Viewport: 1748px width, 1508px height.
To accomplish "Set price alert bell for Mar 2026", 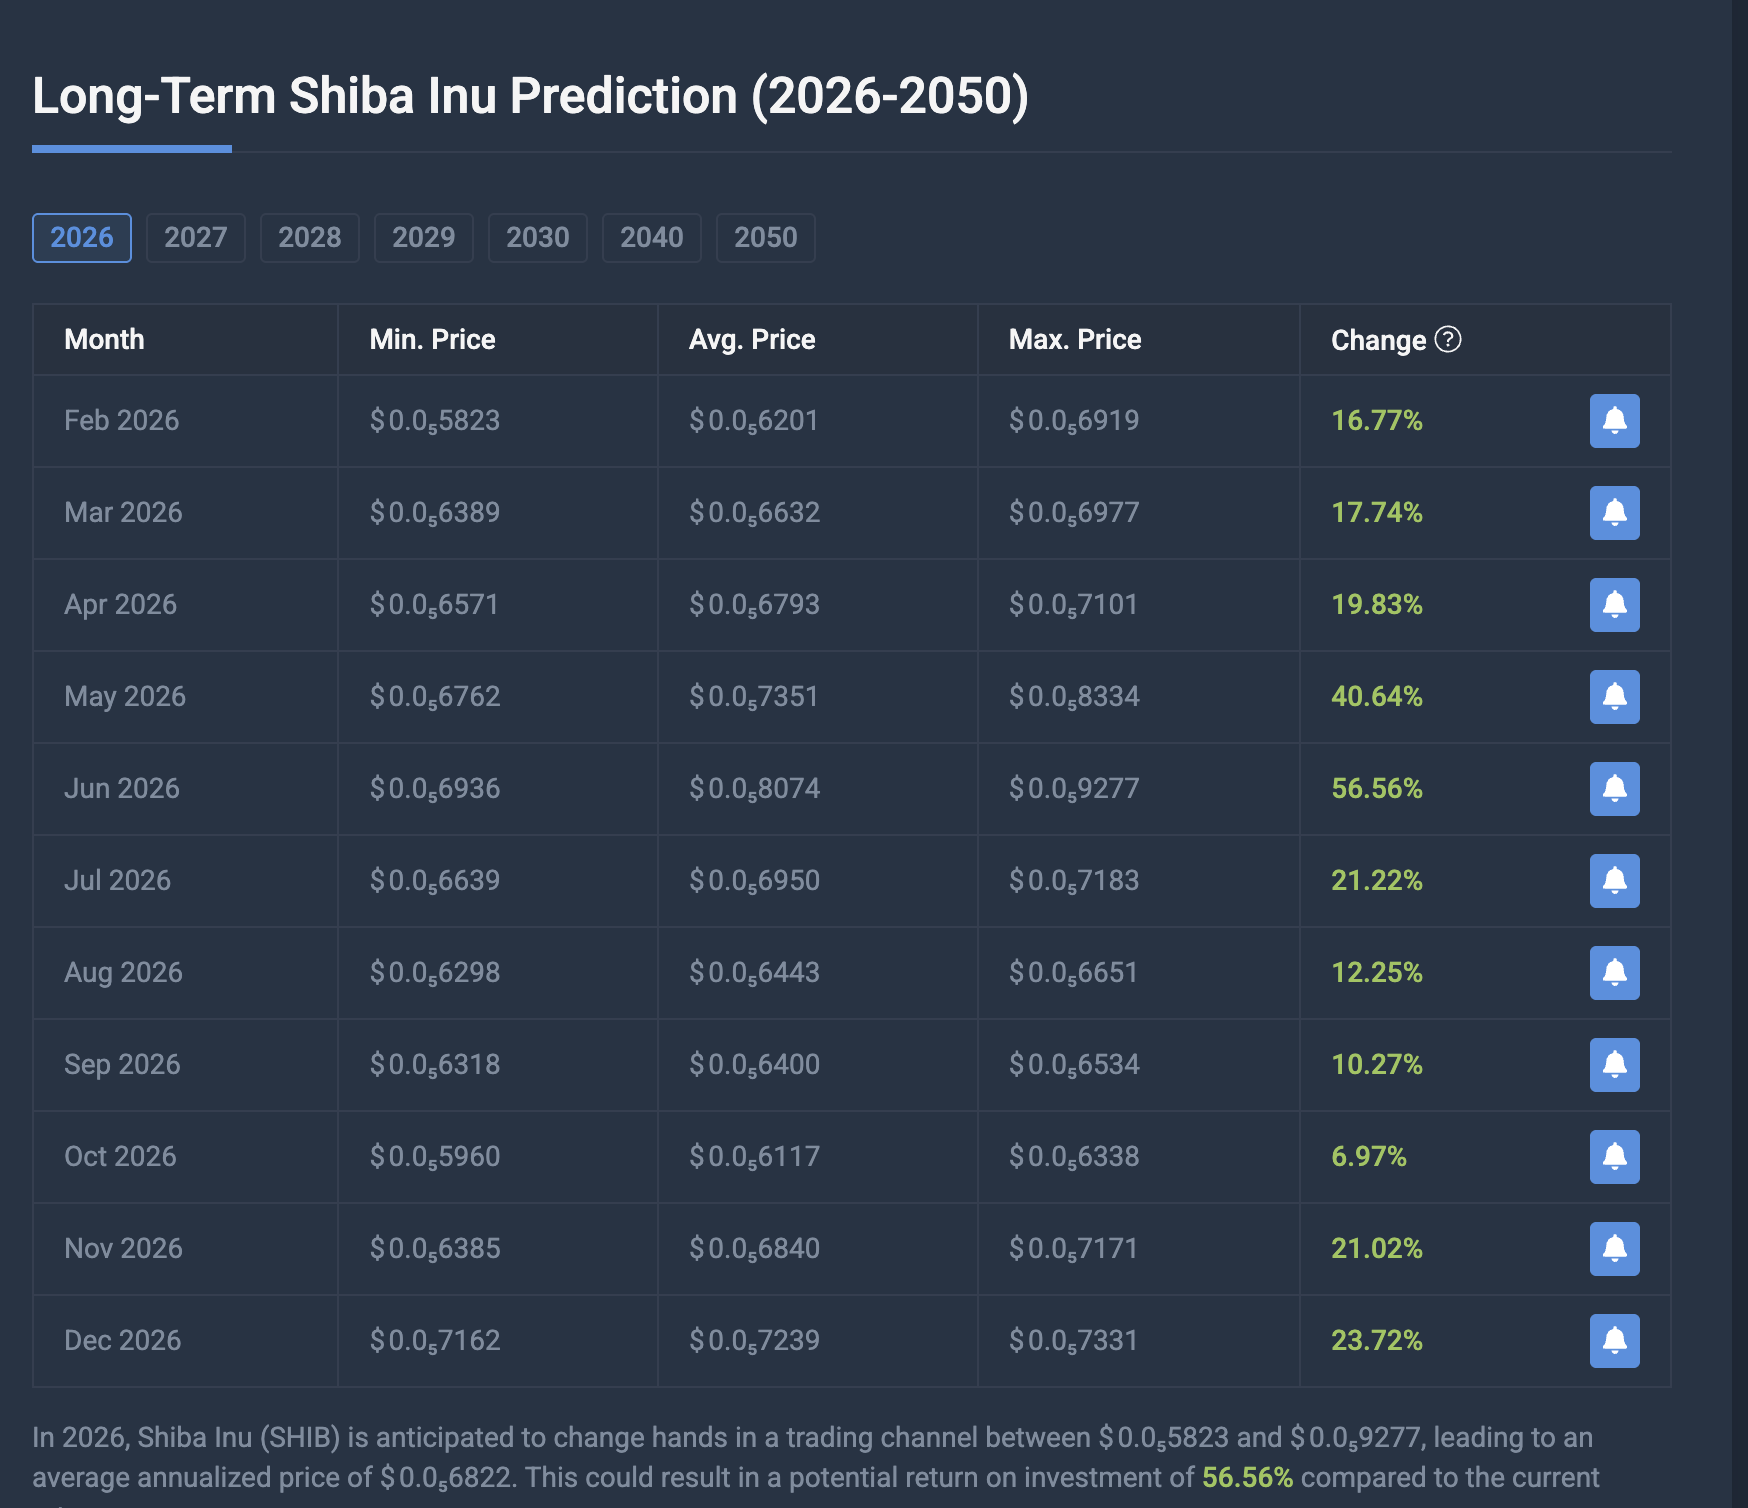I will point(1614,513).
